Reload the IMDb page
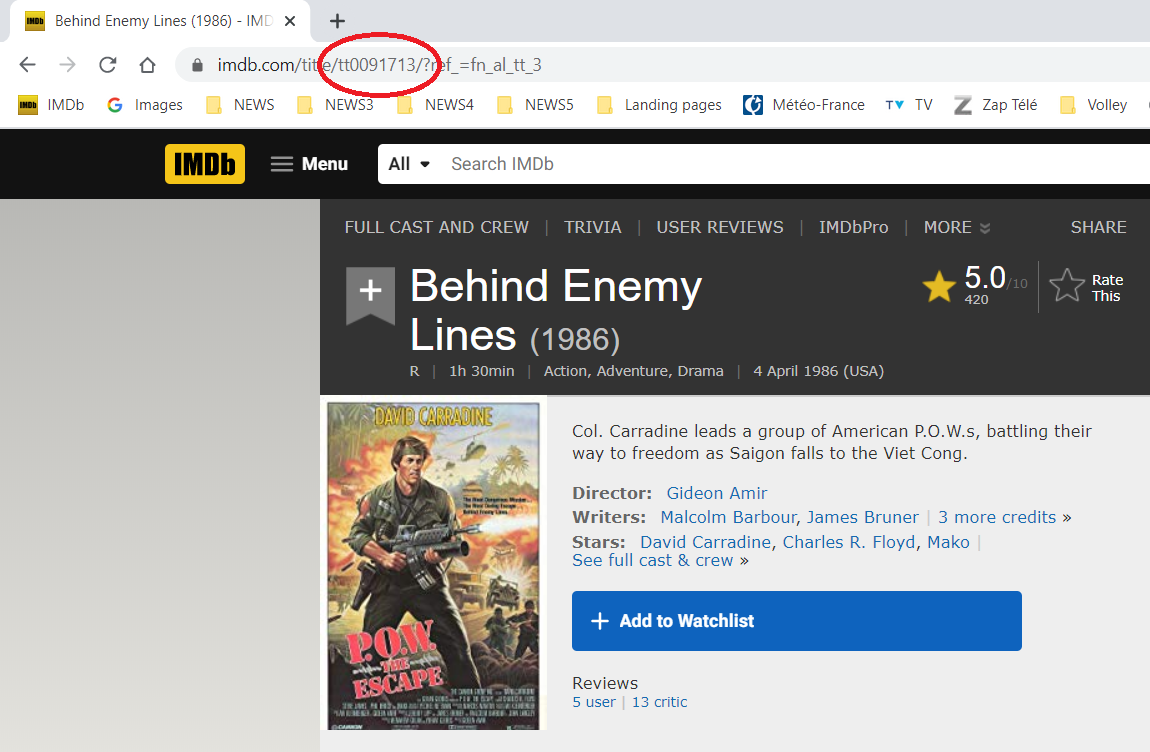 pos(108,65)
